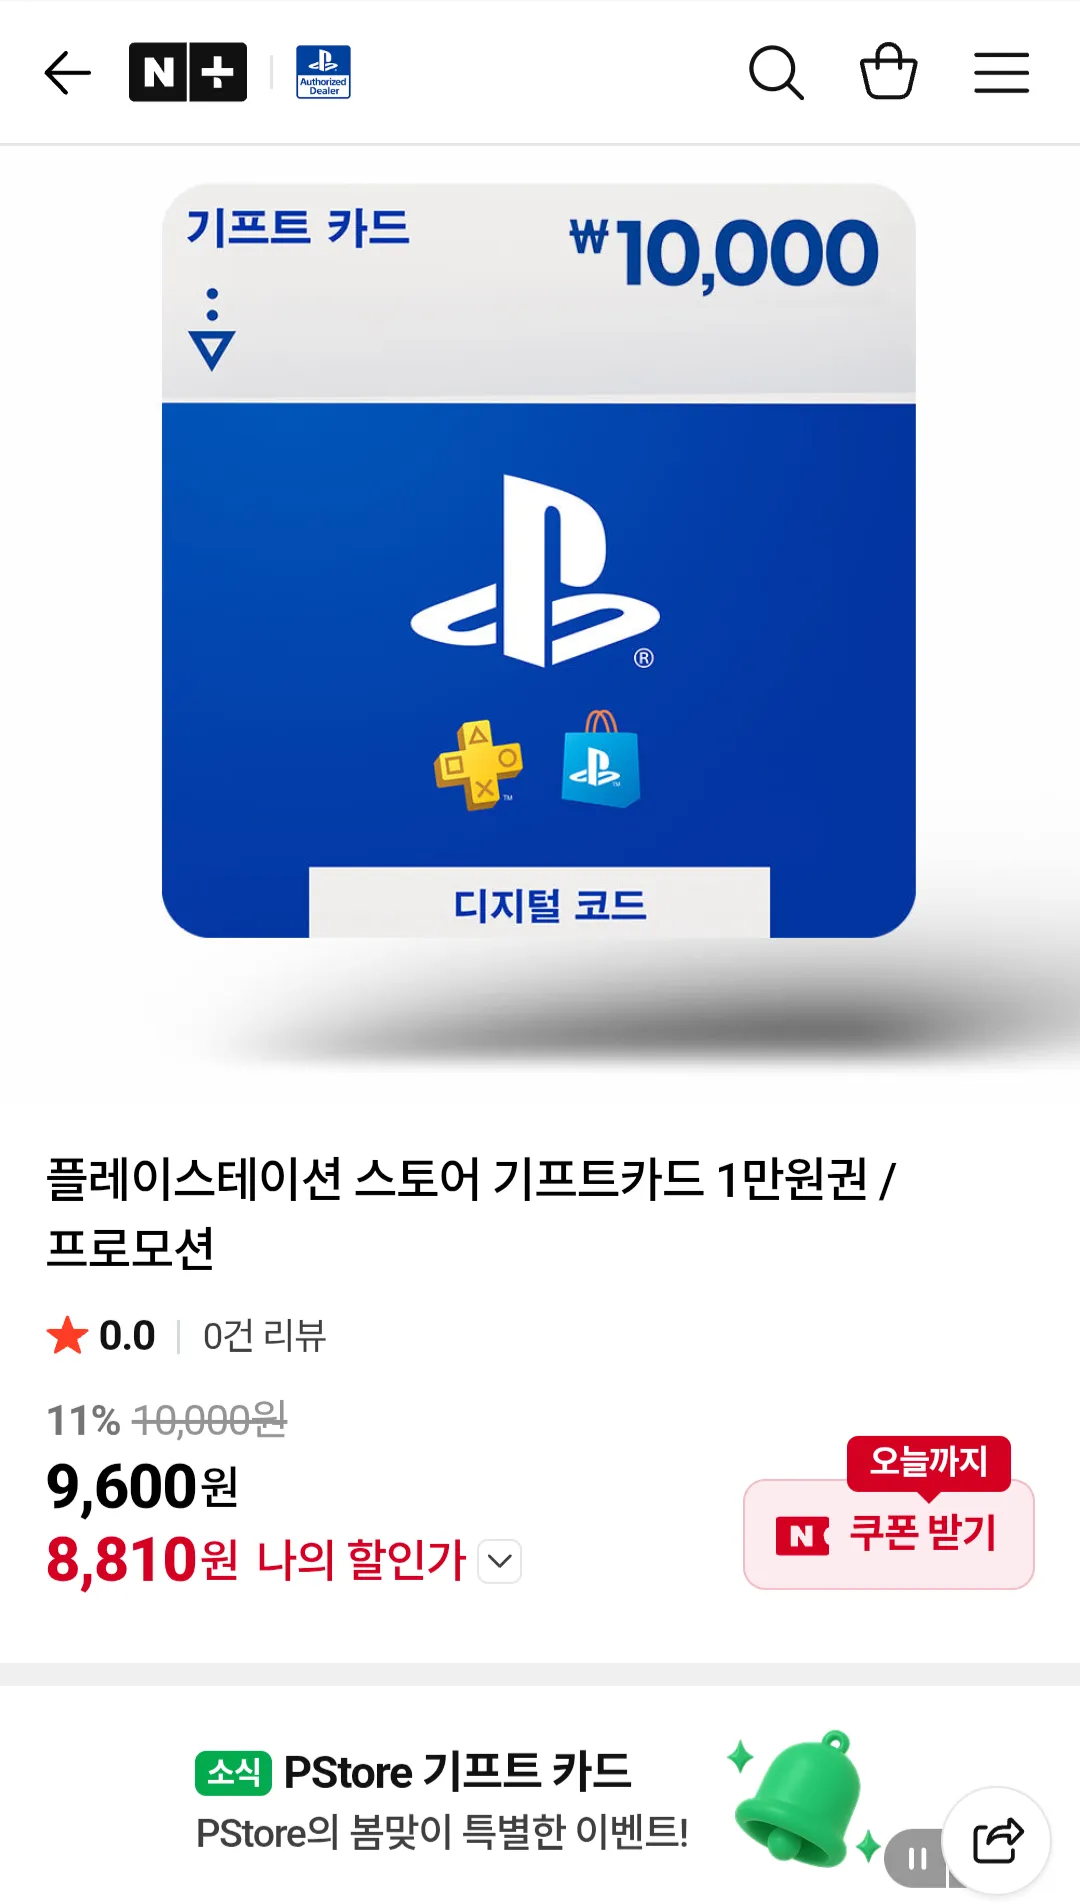Screen dimensions: 1080x1904
Task: Tap the PlayStation Authorized Dealer badge
Action: tap(323, 72)
